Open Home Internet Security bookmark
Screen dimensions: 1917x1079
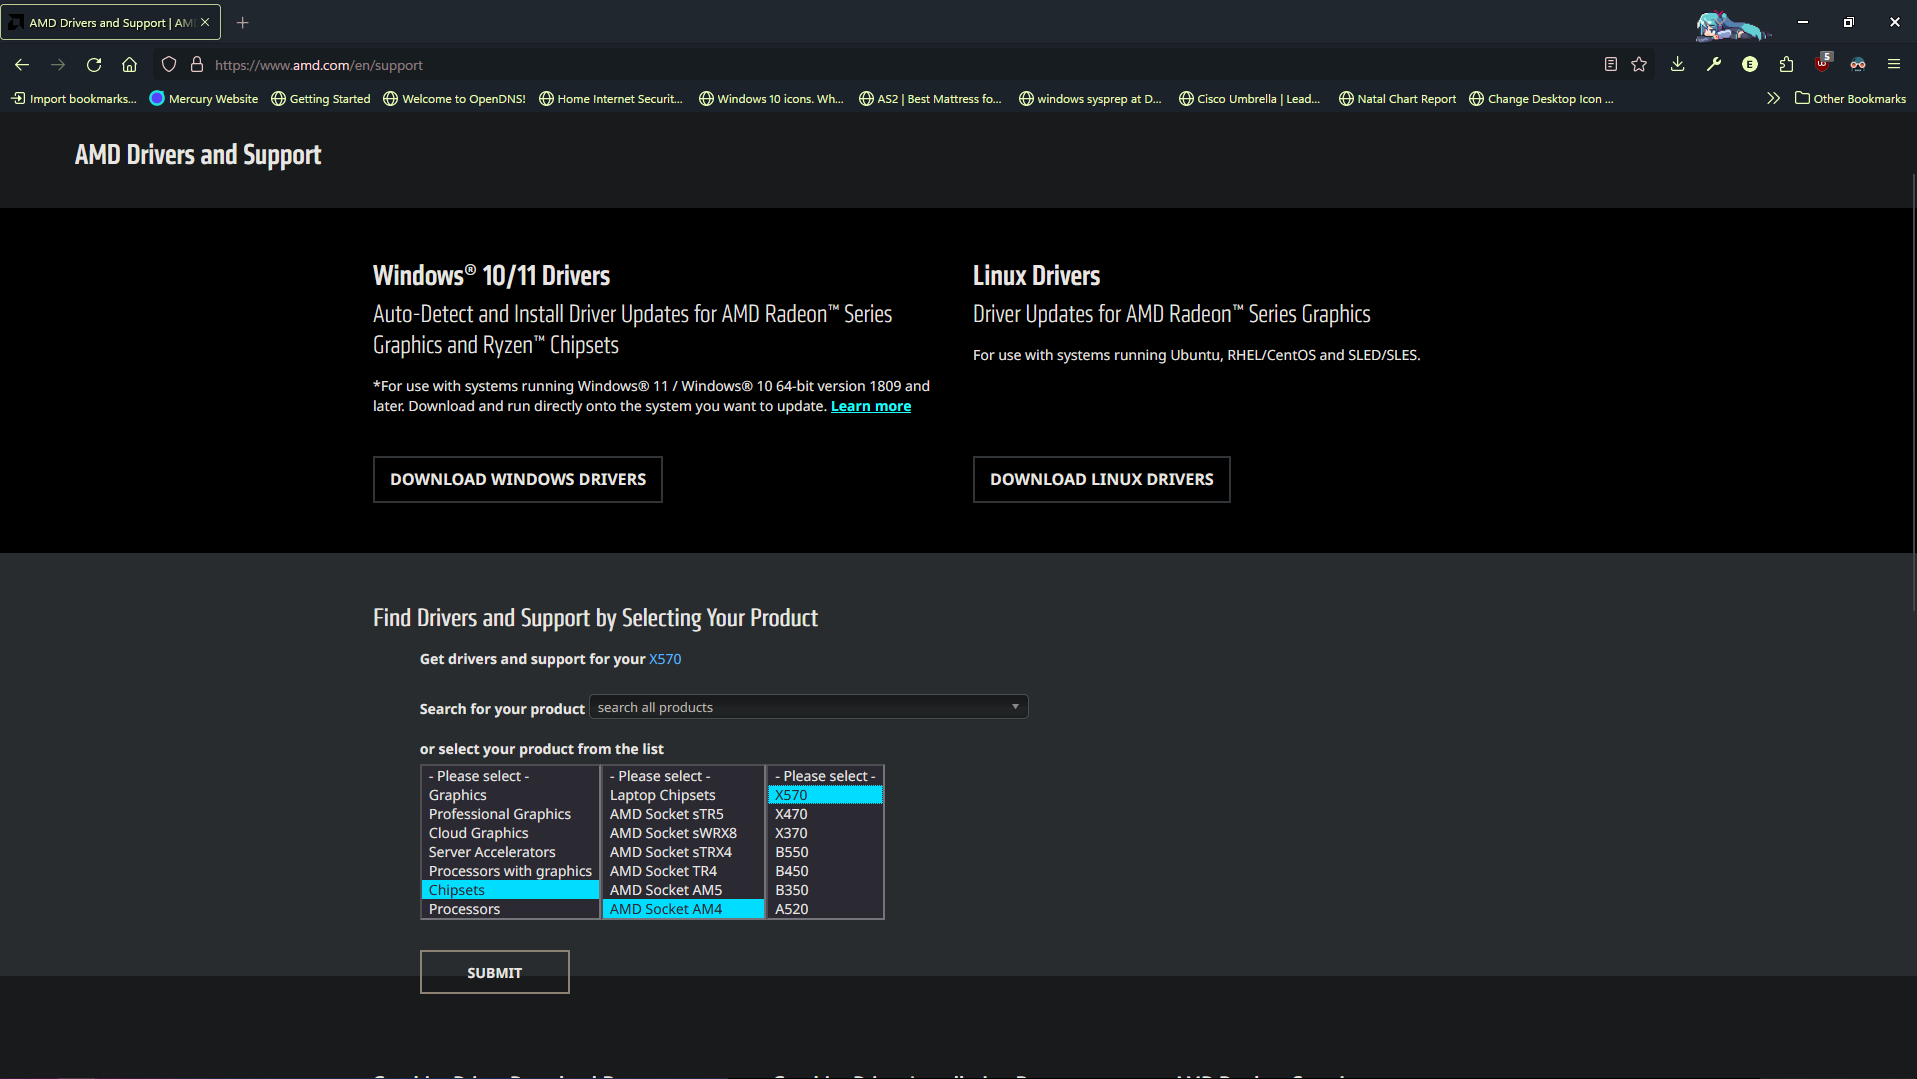tap(610, 98)
